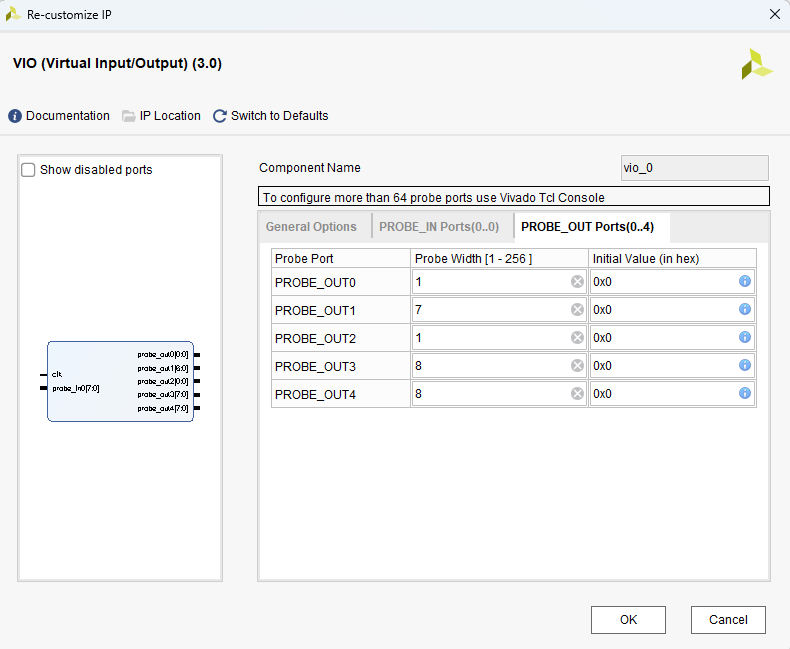Select the probe_out4[7:0] port in diagram
Image resolution: width=790 pixels, height=649 pixels.
click(163, 408)
